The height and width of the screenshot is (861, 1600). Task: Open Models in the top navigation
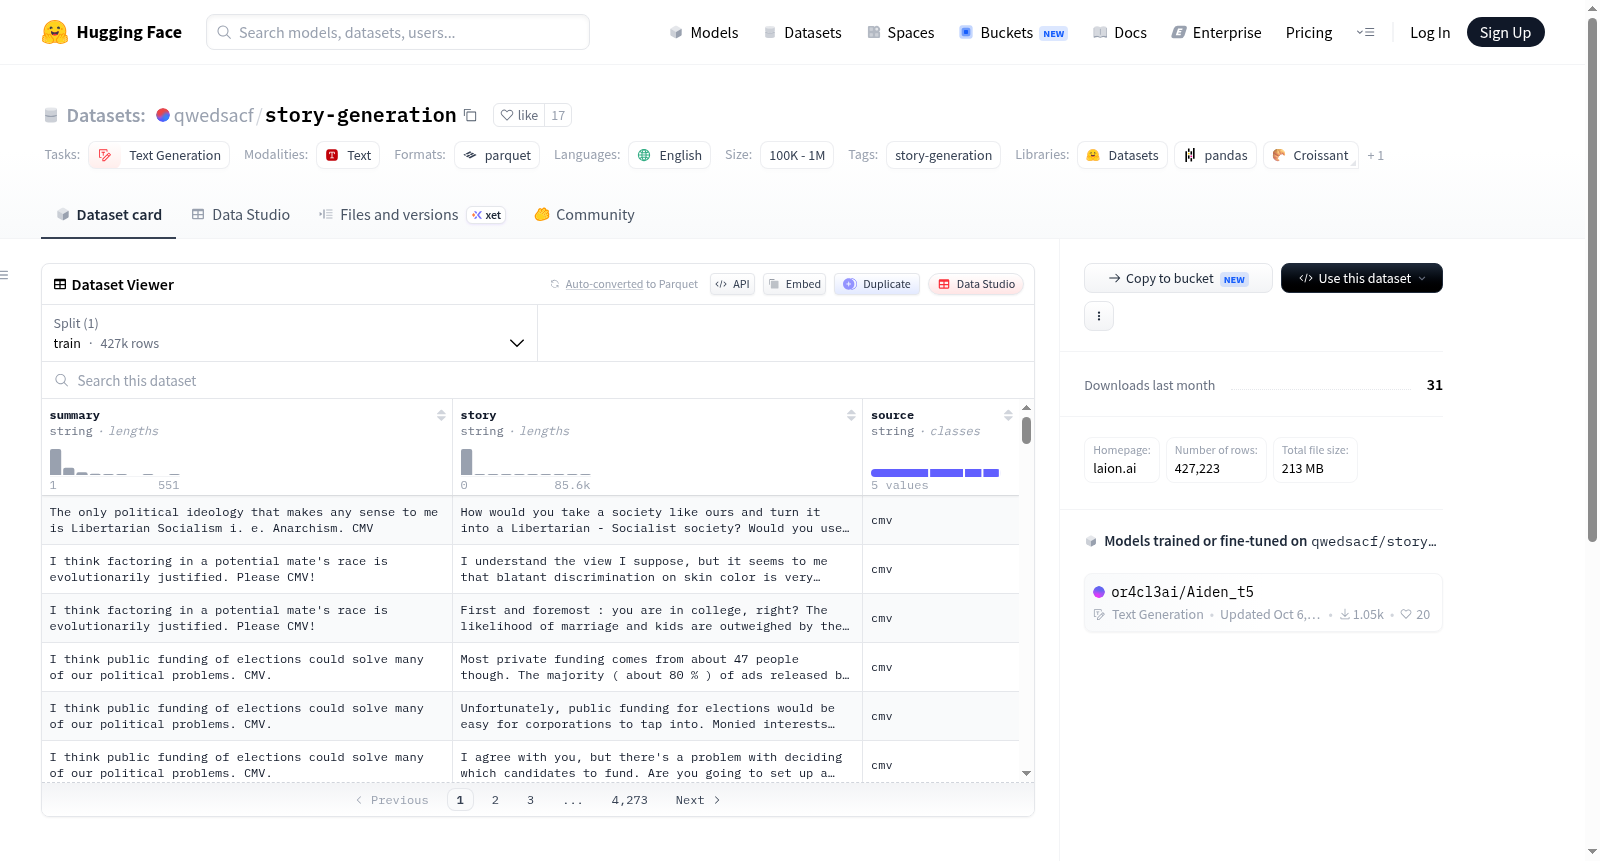pyautogui.click(x=704, y=32)
